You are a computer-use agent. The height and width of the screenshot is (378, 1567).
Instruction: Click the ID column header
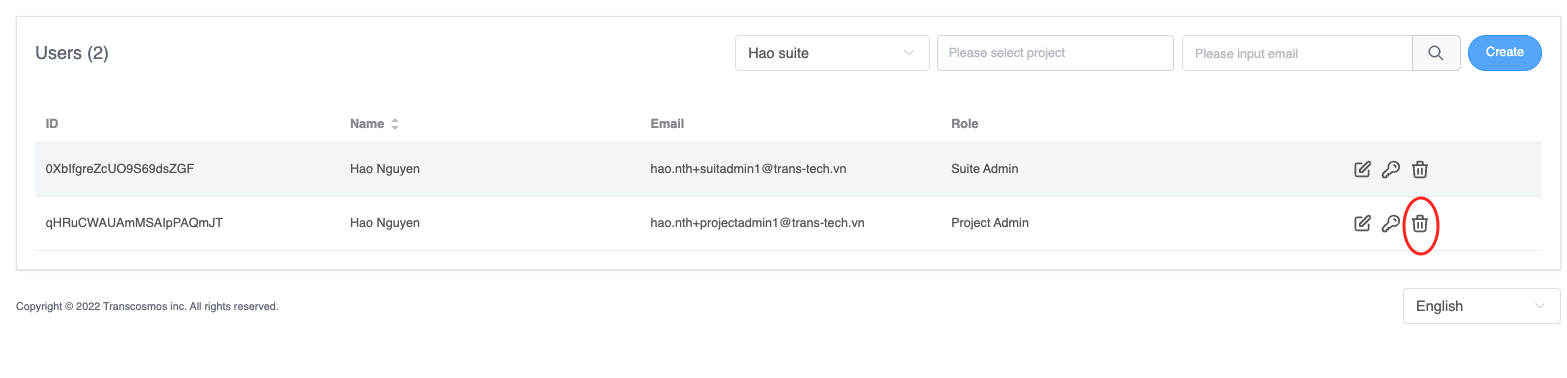(x=52, y=124)
